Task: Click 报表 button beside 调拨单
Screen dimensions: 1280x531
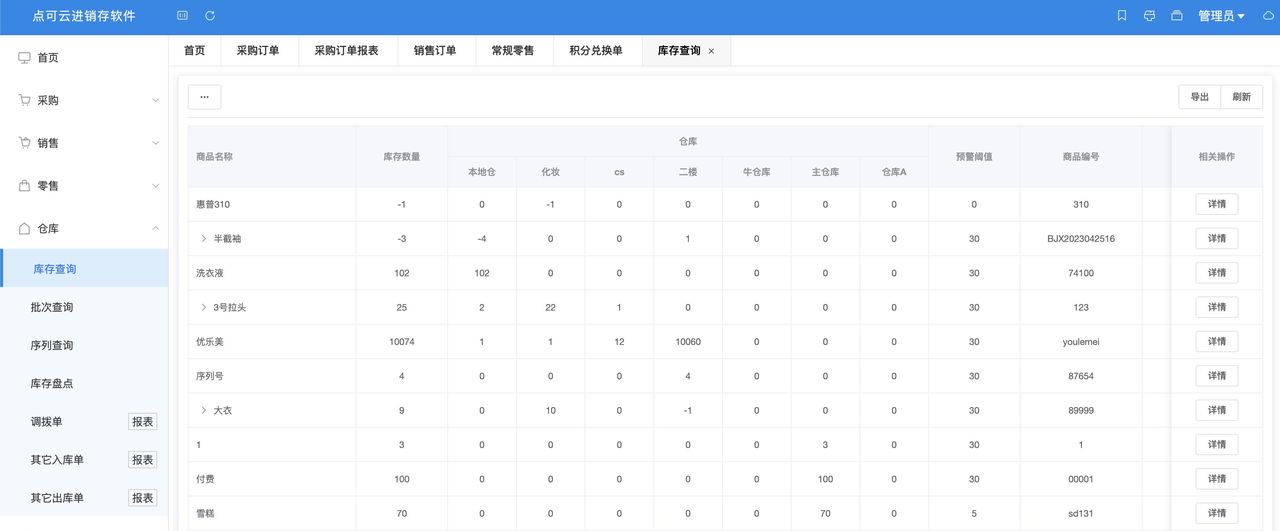Action: click(143, 422)
